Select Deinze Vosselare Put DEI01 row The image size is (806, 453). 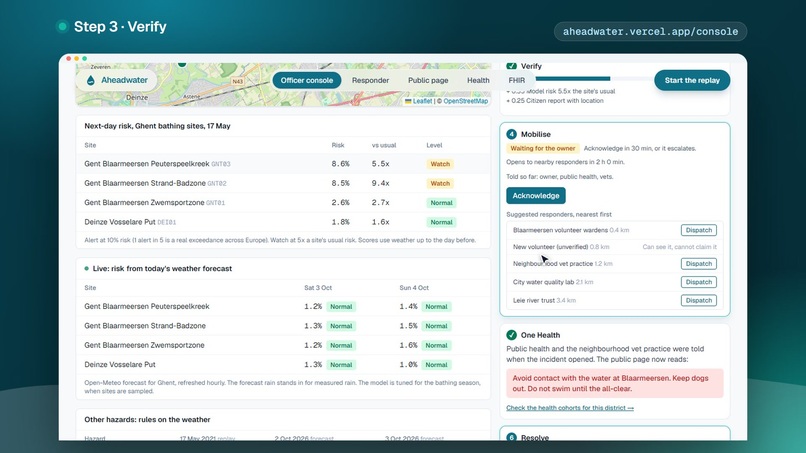(283, 222)
